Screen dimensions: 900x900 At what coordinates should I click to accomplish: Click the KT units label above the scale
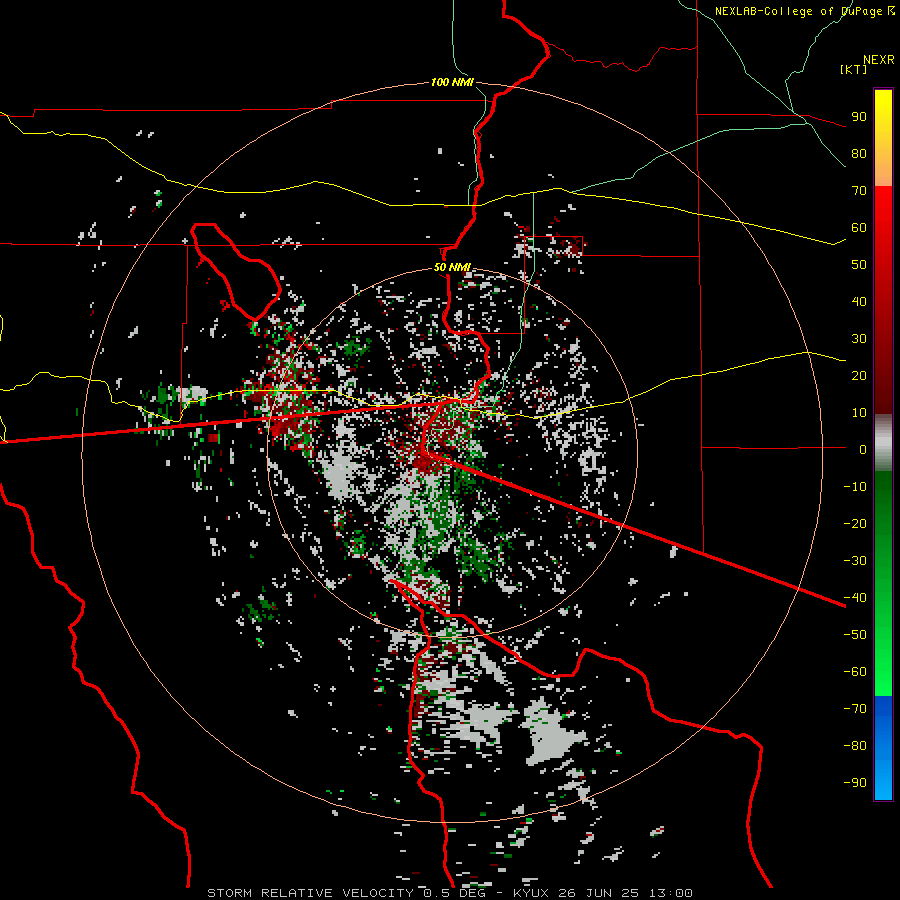click(853, 69)
